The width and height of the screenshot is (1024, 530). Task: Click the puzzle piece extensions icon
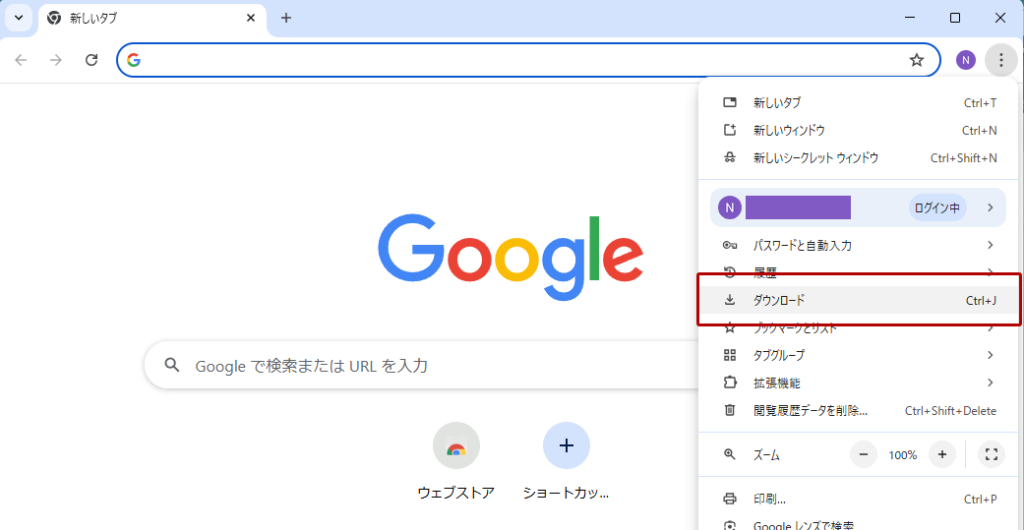[x=730, y=382]
